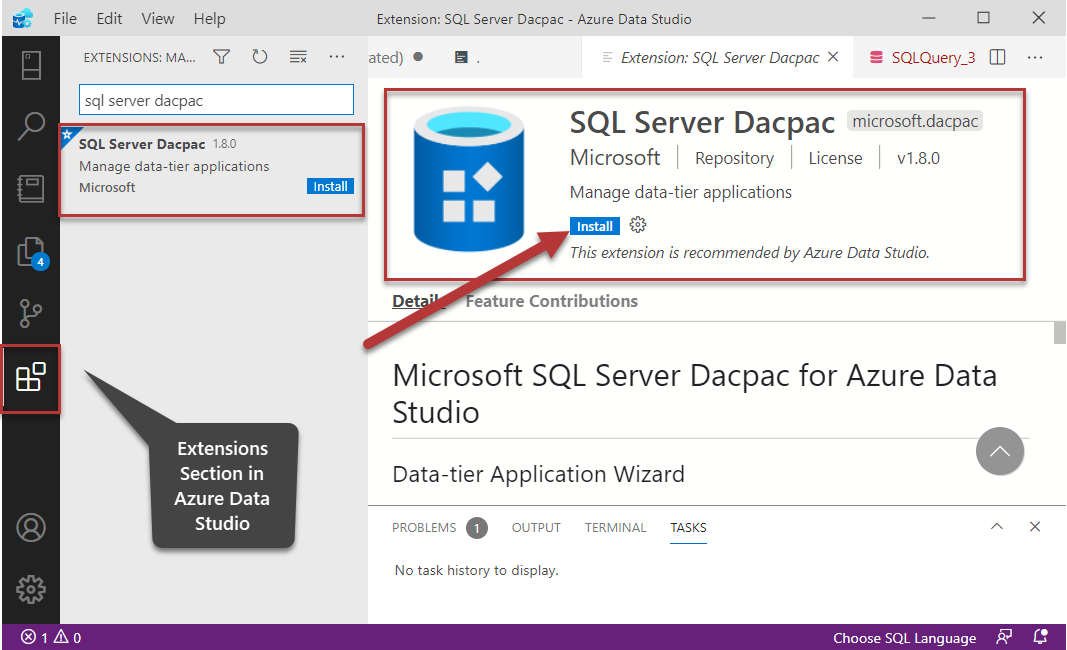Open the Connections view in activity bar
Viewport: 1067px width, 650px height.
point(30,66)
